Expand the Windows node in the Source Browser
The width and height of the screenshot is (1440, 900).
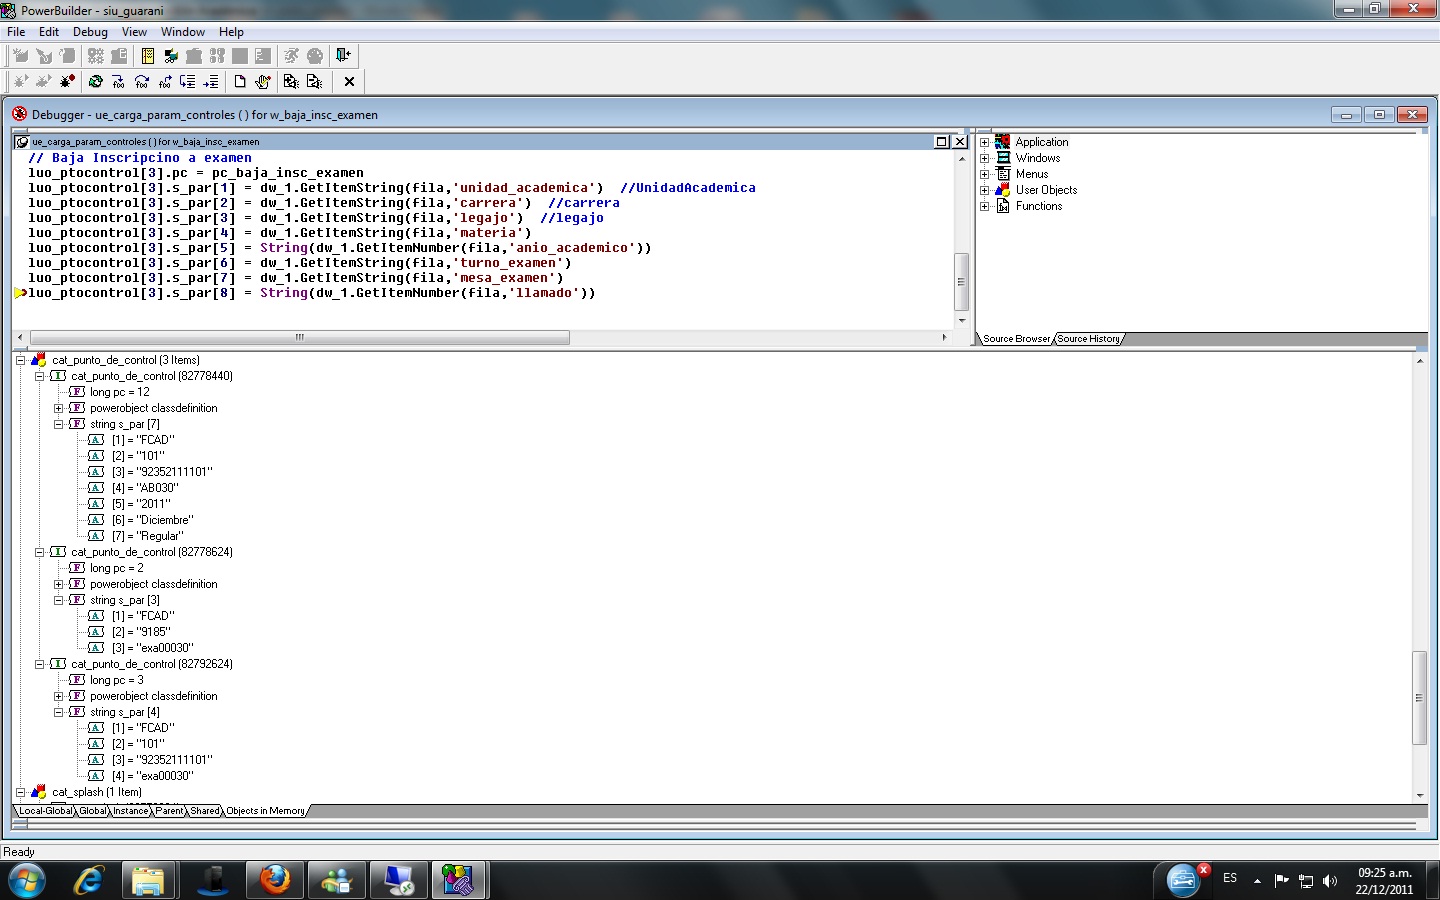click(984, 158)
